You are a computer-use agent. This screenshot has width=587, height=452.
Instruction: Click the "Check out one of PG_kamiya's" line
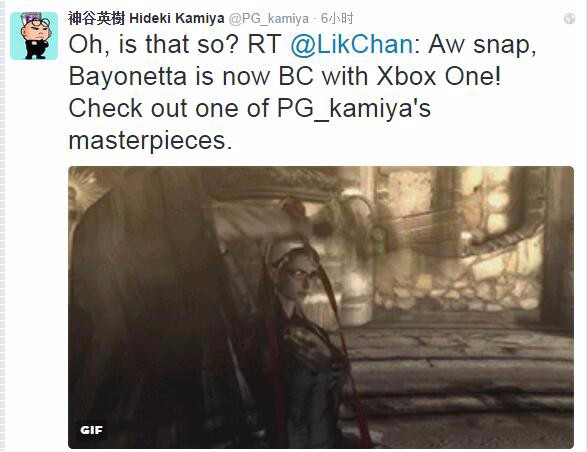tap(250, 109)
